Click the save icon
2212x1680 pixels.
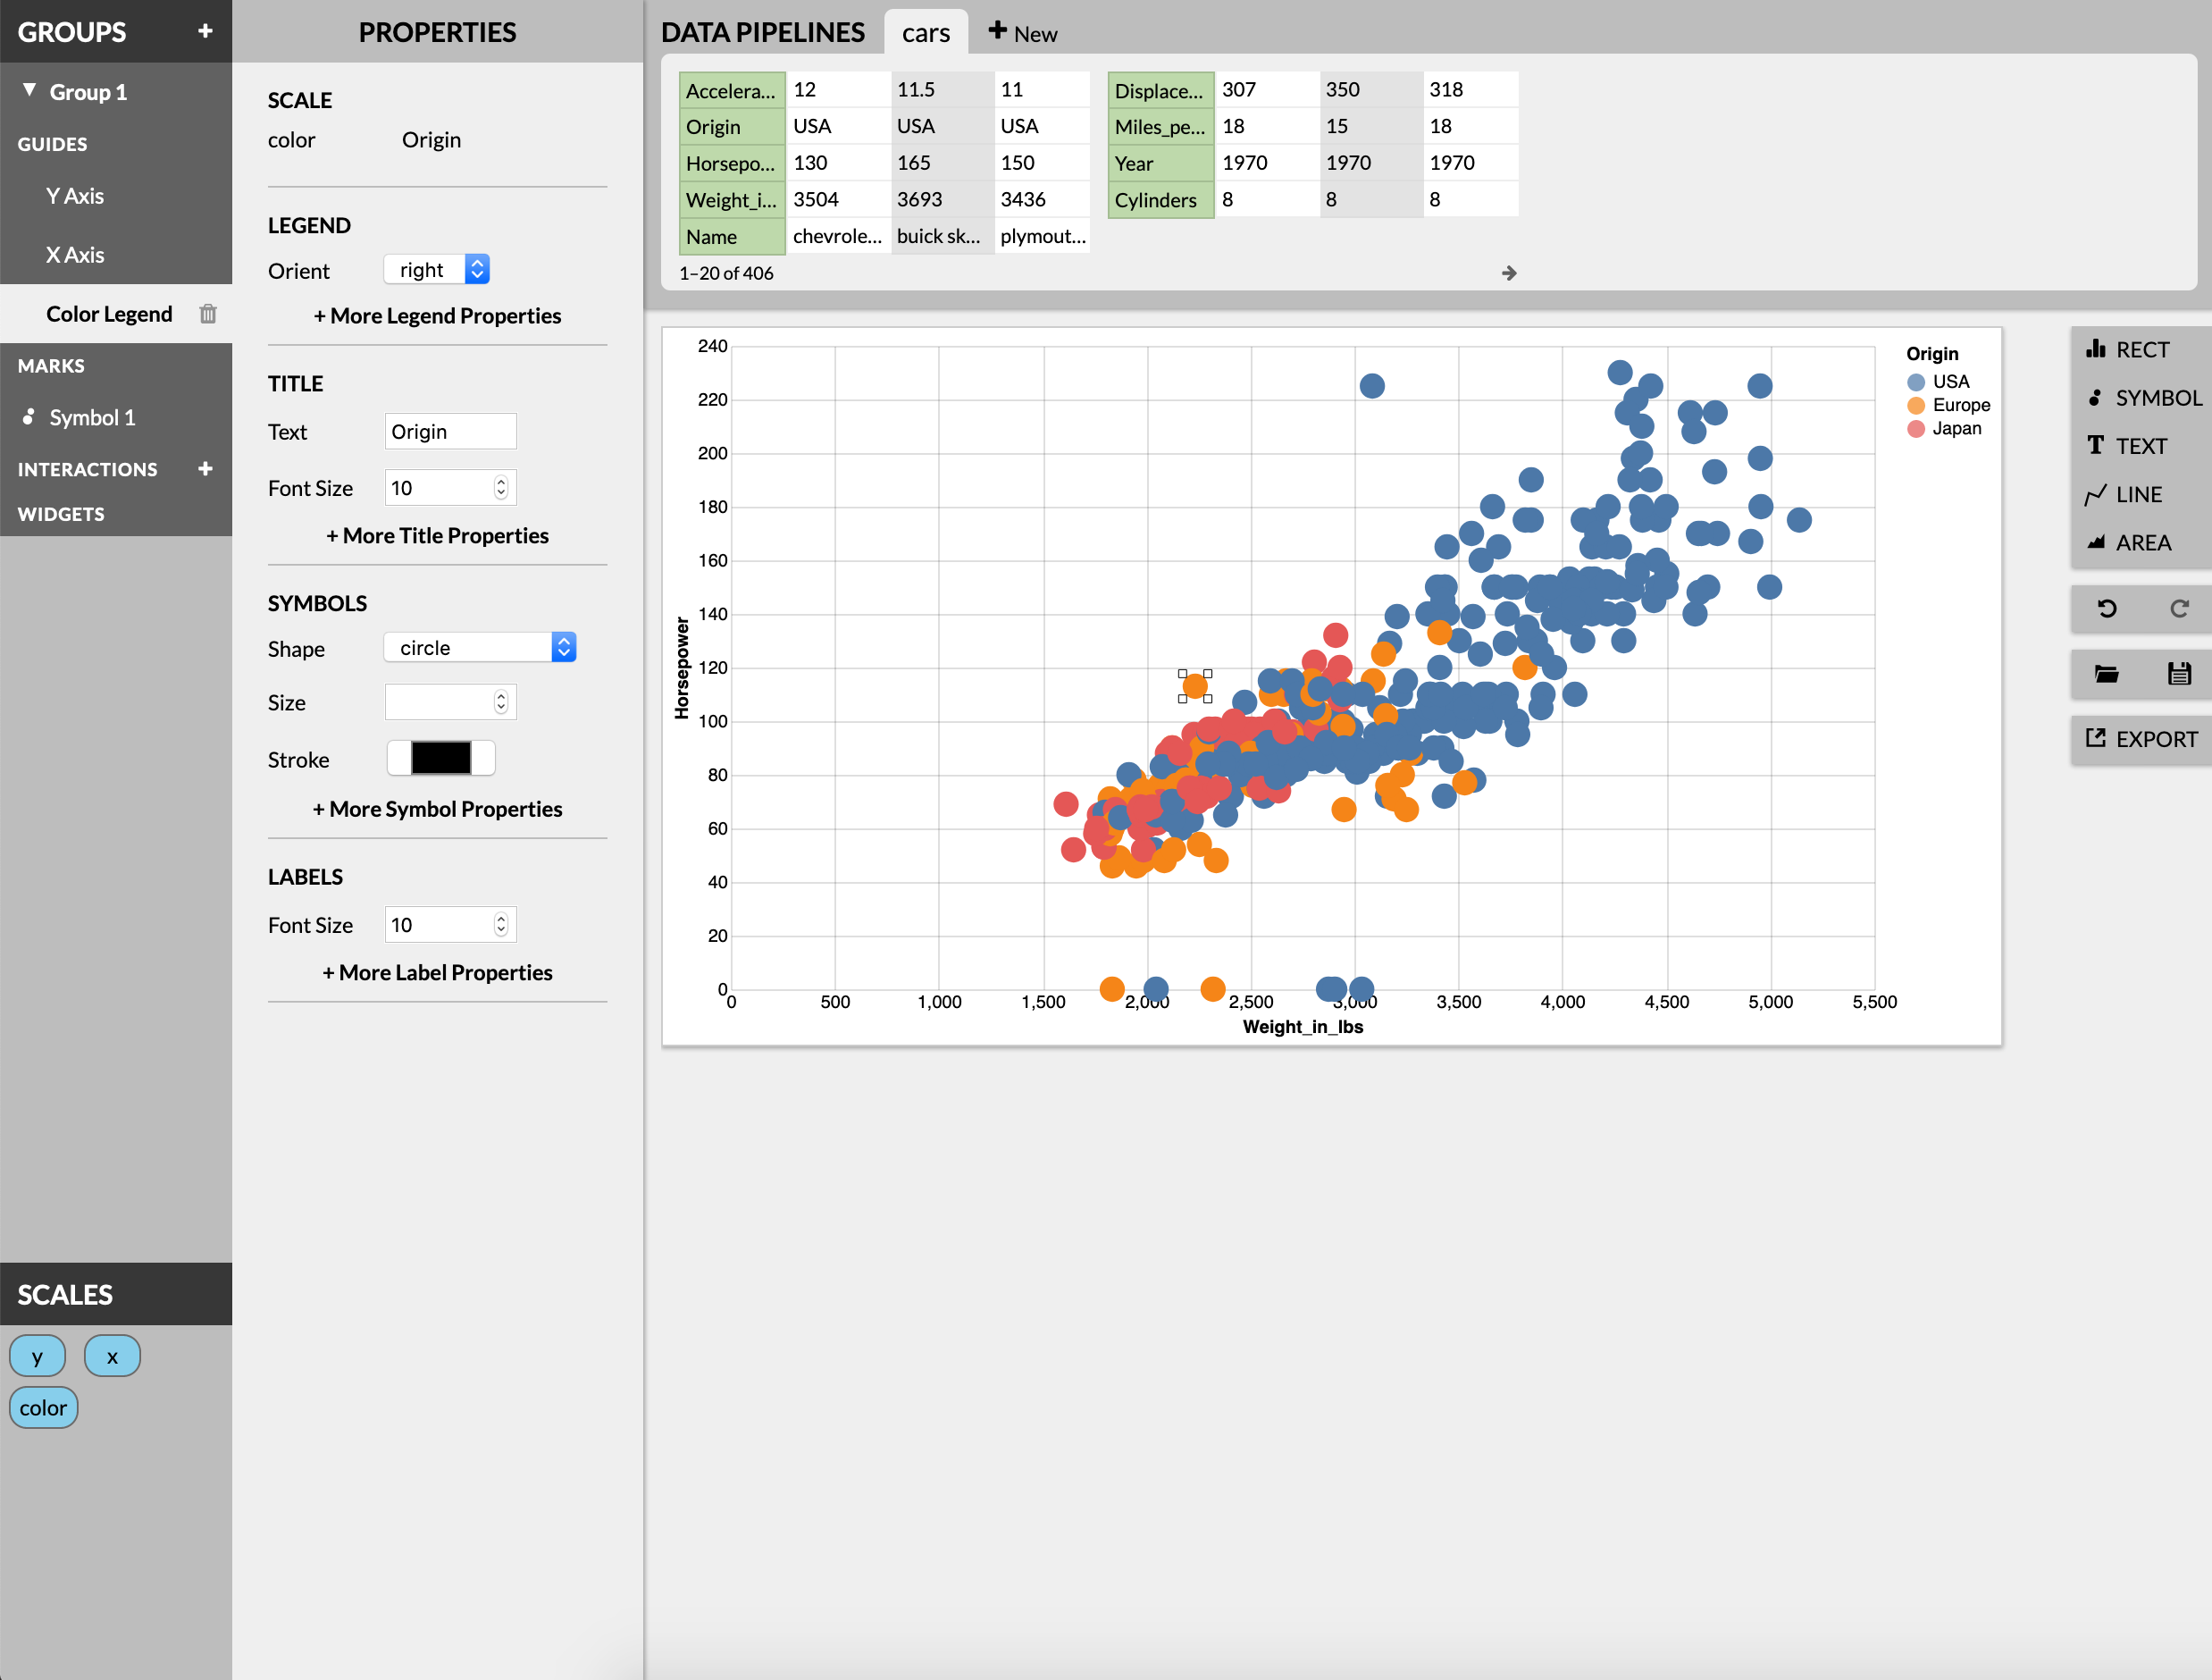coord(2179,673)
